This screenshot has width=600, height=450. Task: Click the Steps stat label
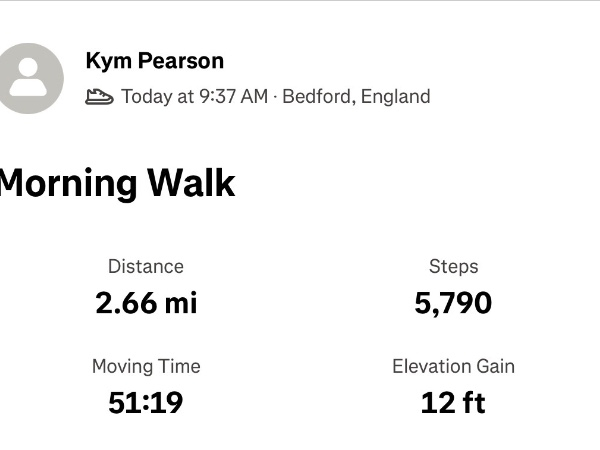(453, 267)
